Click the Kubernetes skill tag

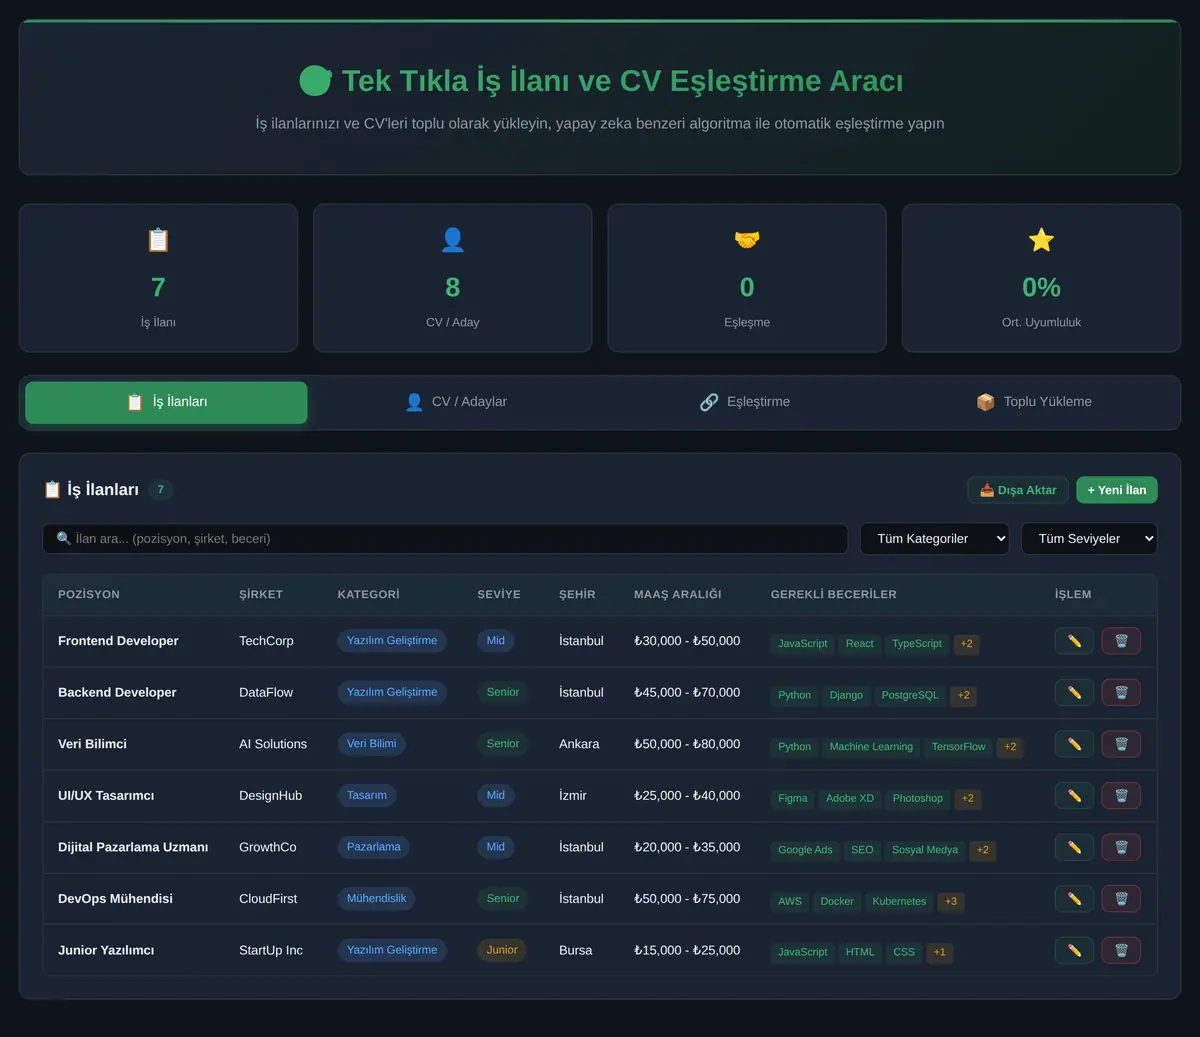point(899,902)
